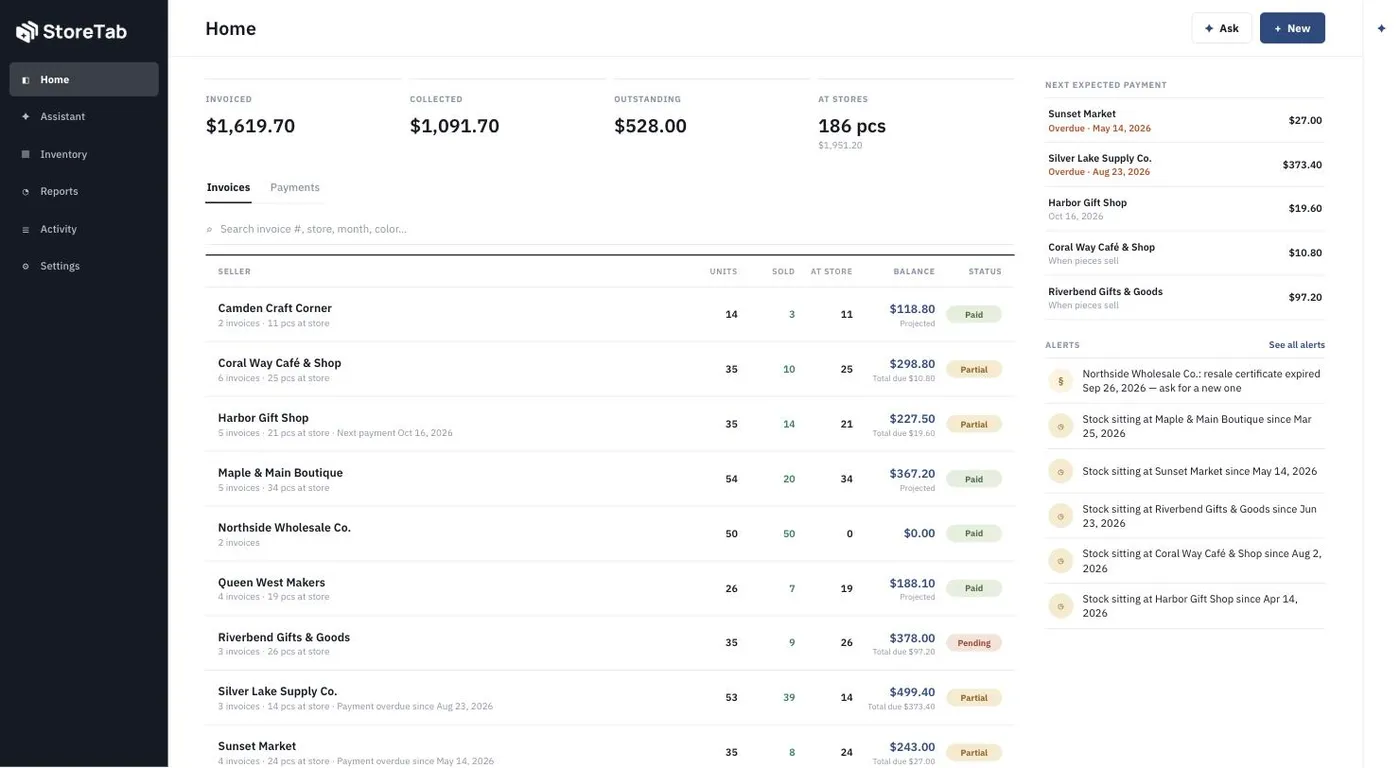Click the Harbor Gift Shop $19.60 expected payment
Image resolution: width=1400 pixels, height=768 pixels.
tap(1185, 209)
